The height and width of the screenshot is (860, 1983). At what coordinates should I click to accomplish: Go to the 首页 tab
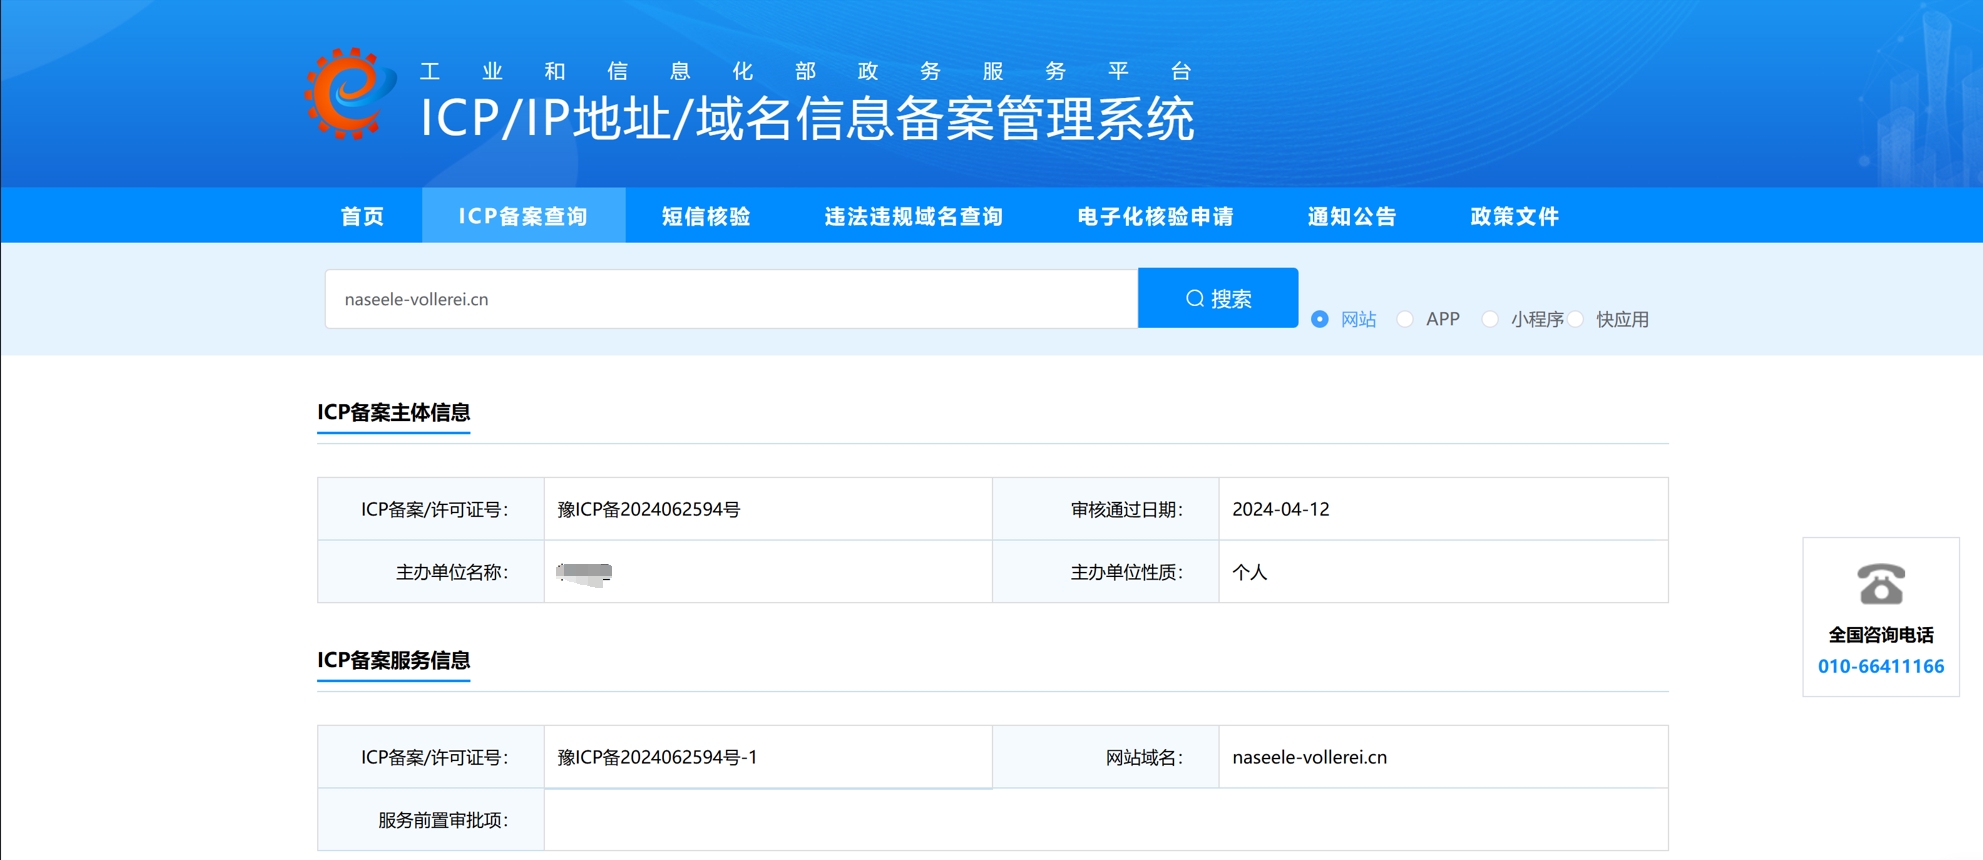click(362, 216)
